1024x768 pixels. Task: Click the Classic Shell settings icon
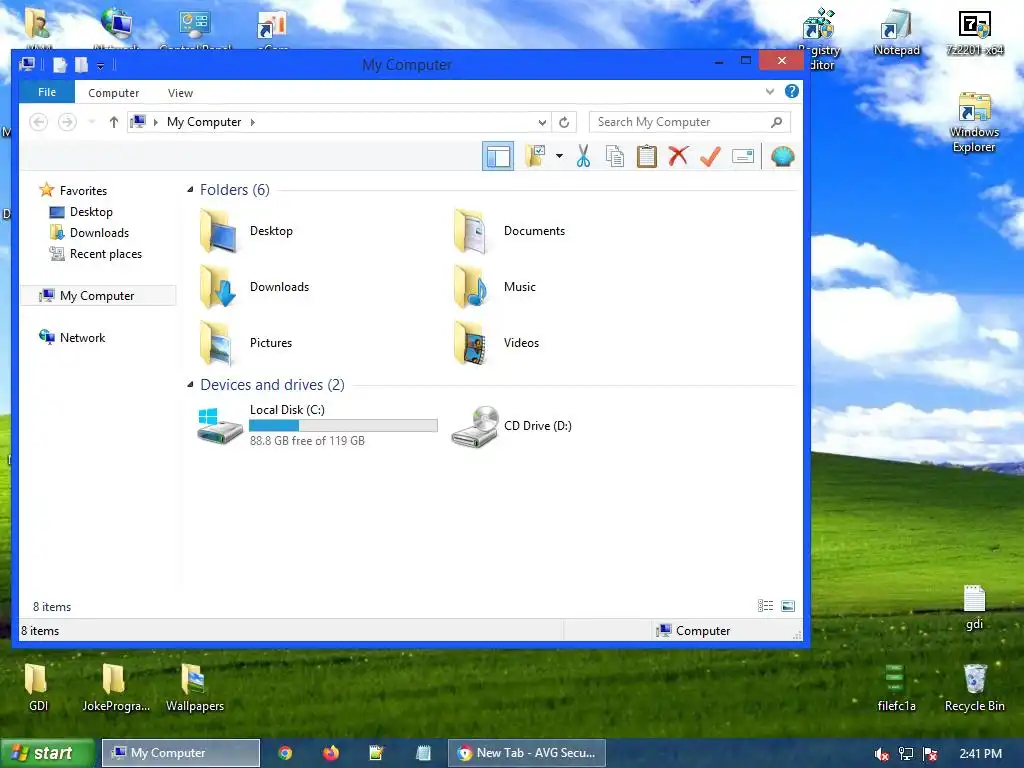[782, 156]
